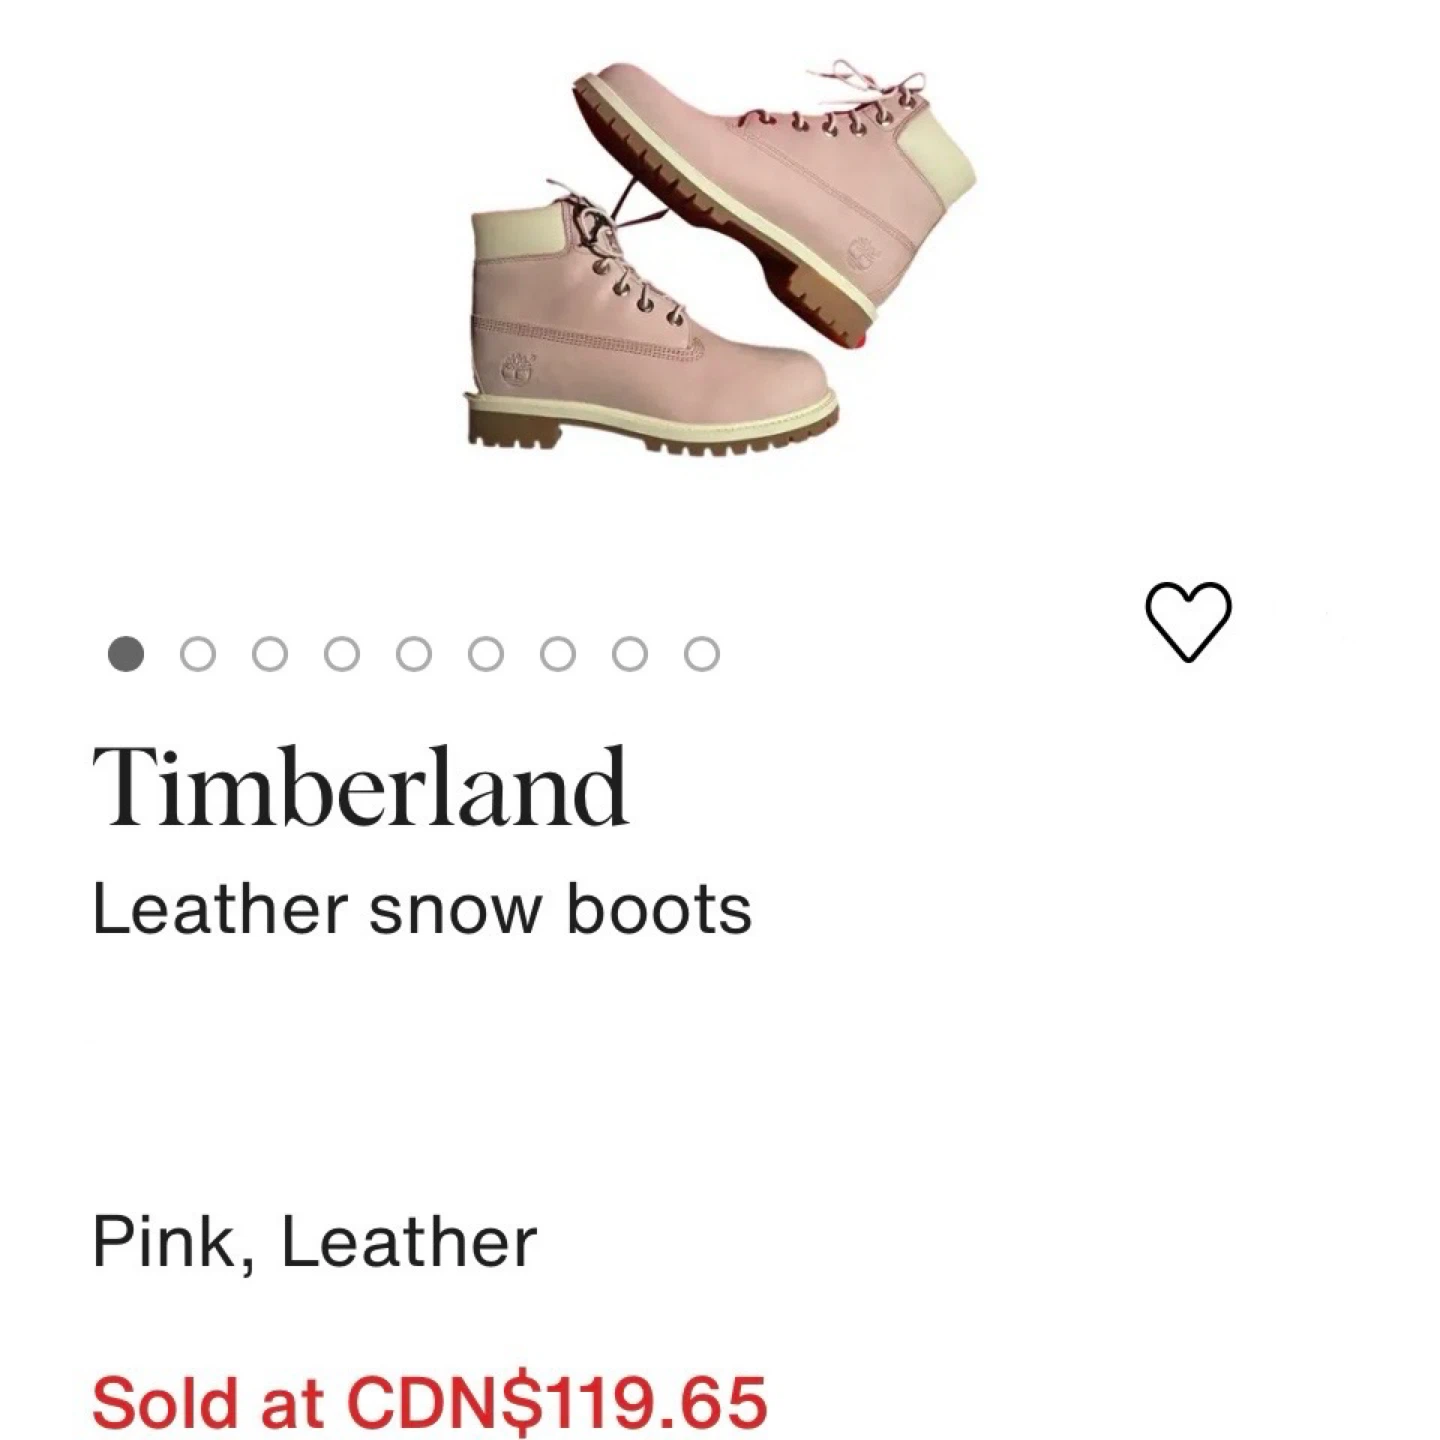Open the Timberland brand link

[361, 787]
